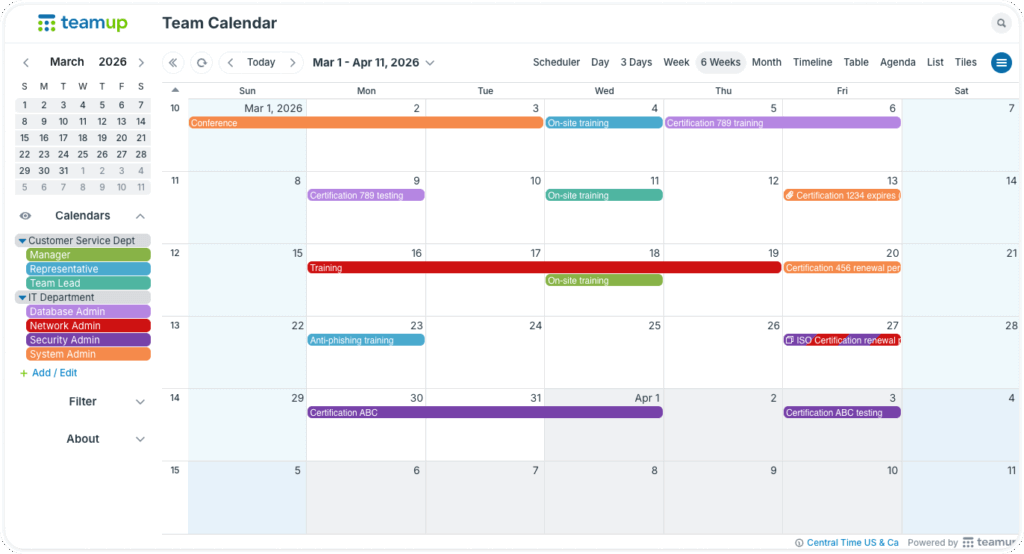Toggle the Manager calendar visibility
The image size is (1024, 554).
[x=88, y=255]
